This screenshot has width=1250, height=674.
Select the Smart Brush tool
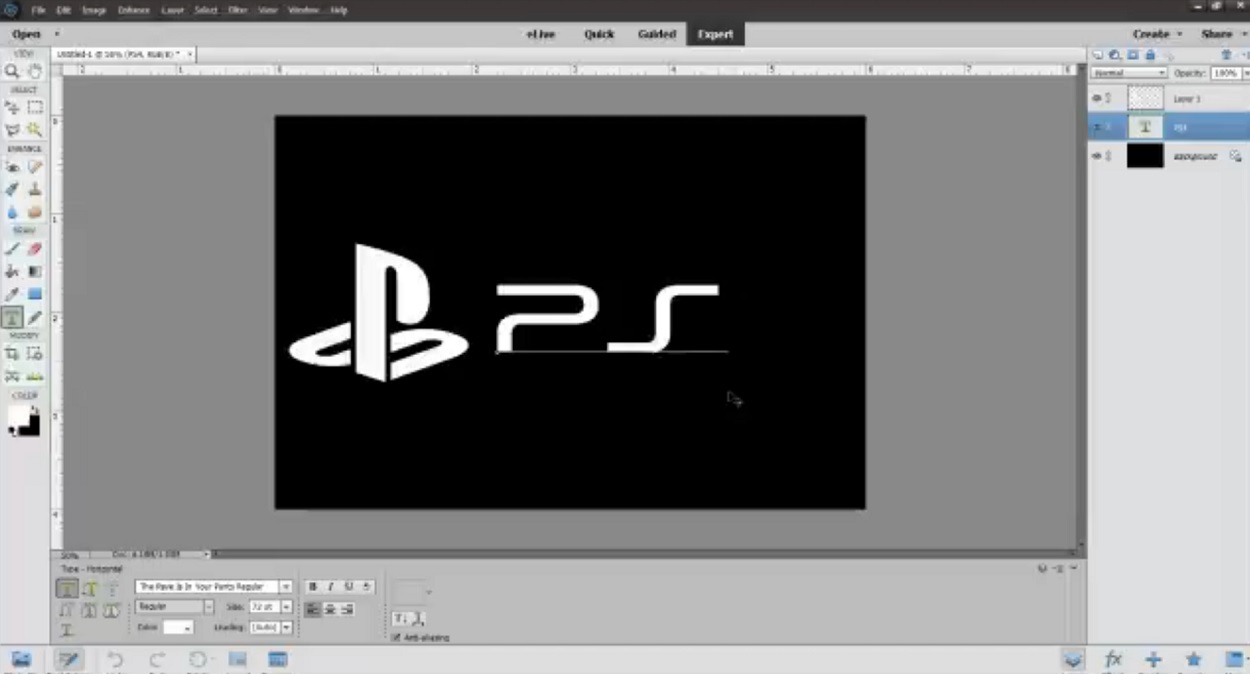click(x=12, y=189)
